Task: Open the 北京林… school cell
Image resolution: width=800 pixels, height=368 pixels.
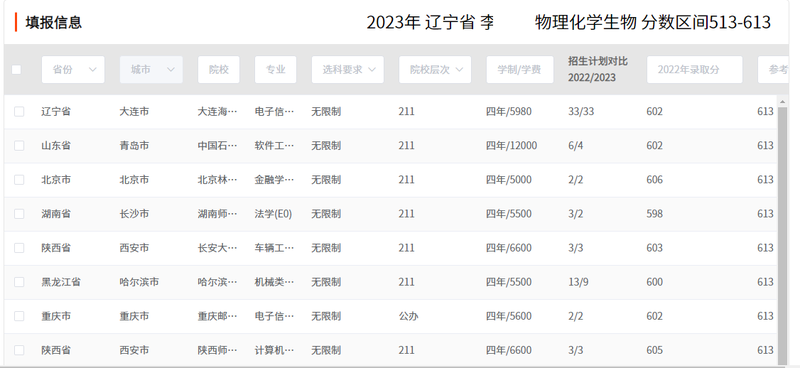Action: [217, 180]
